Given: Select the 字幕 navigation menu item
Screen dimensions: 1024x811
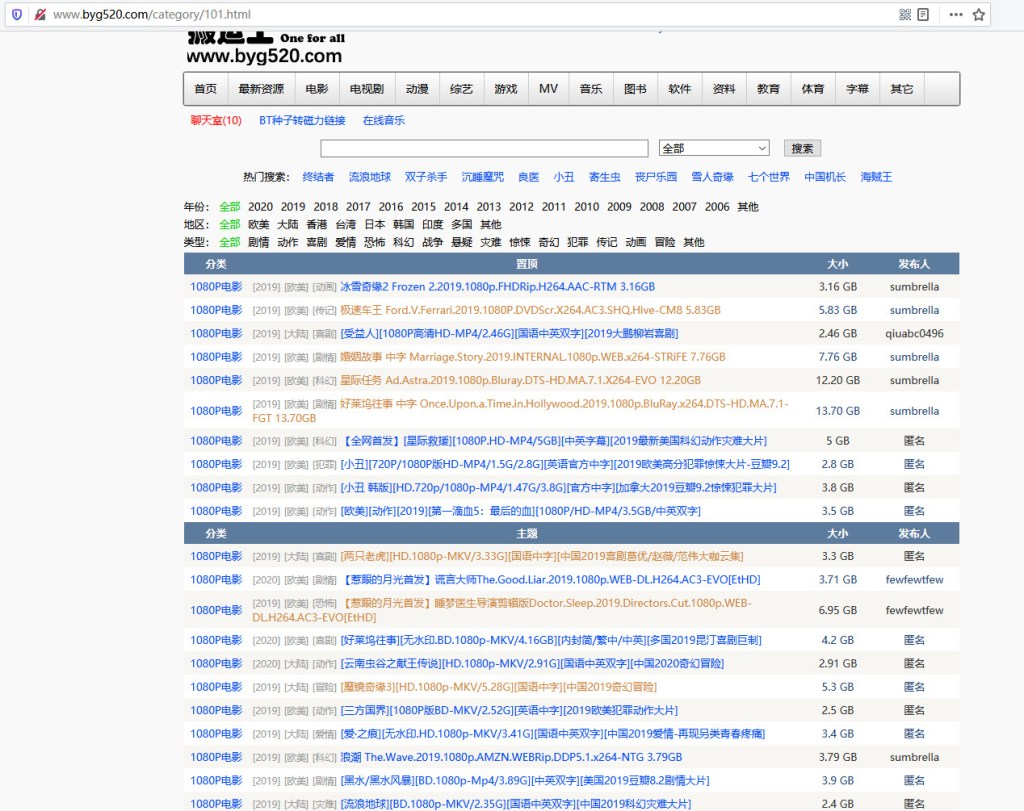Looking at the screenshot, I should pos(857,89).
